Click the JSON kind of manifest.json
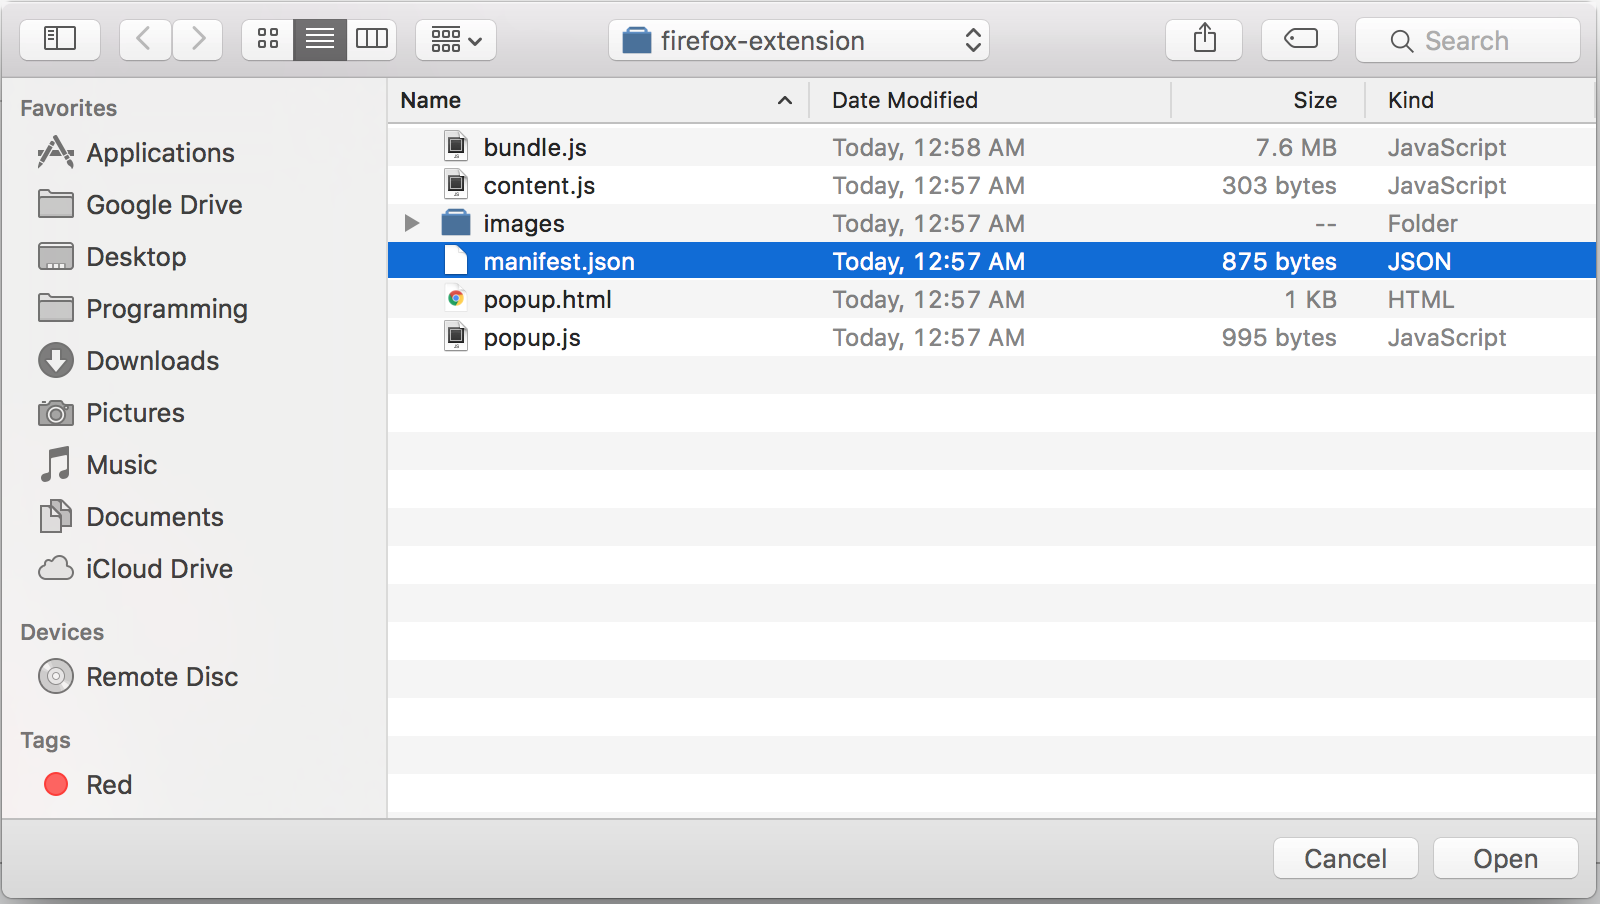1600x904 pixels. coord(1419,262)
